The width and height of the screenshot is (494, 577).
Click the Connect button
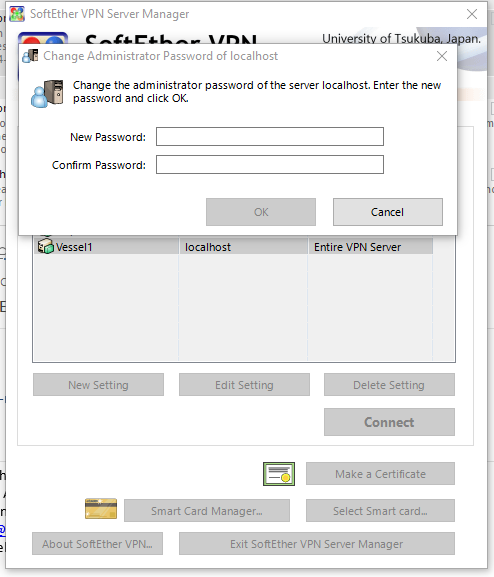[389, 422]
